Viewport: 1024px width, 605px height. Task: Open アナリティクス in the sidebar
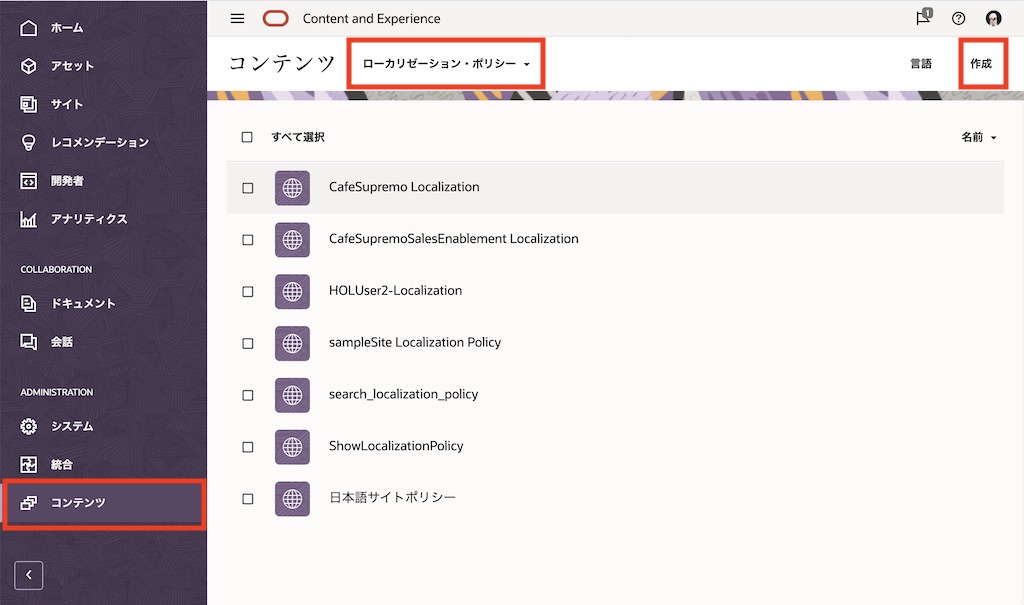point(89,219)
